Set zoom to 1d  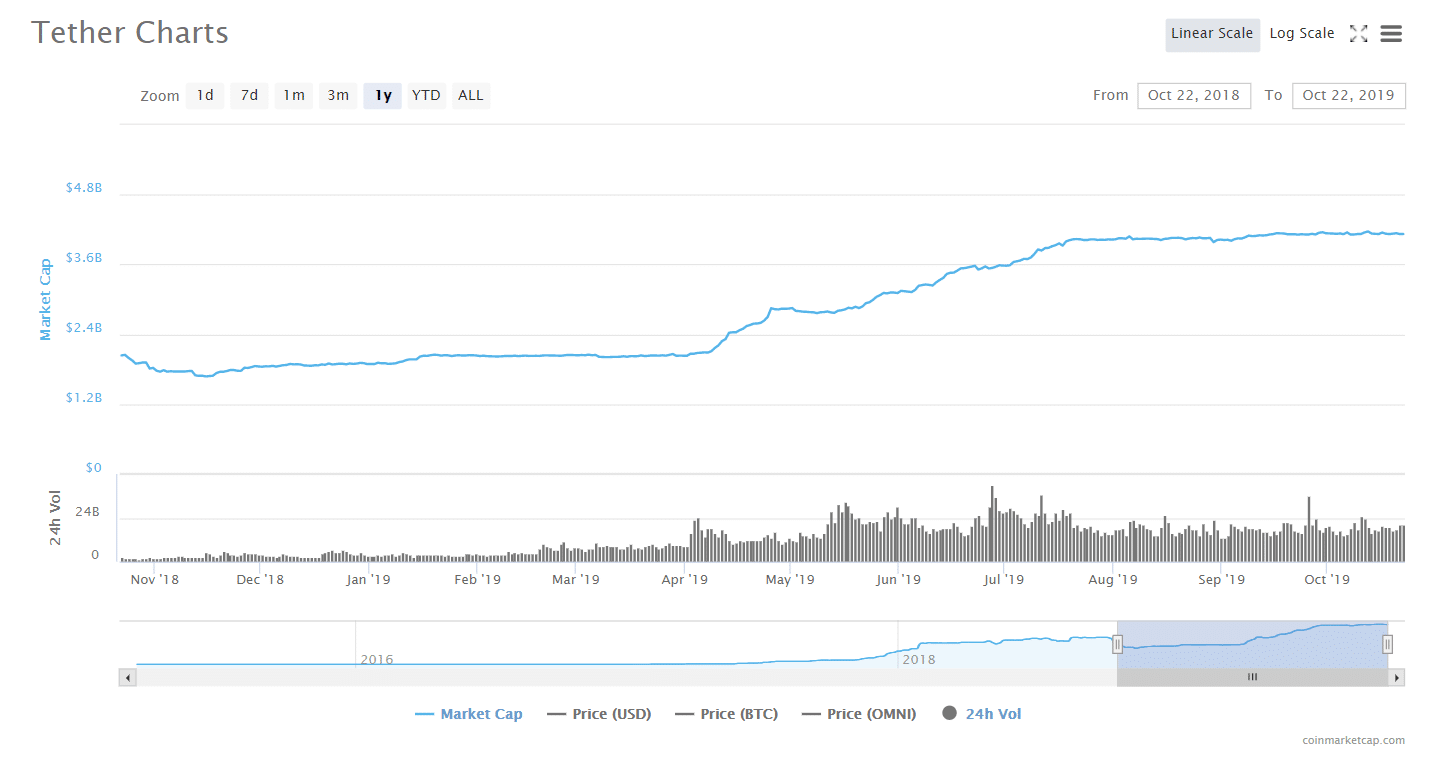(x=205, y=96)
